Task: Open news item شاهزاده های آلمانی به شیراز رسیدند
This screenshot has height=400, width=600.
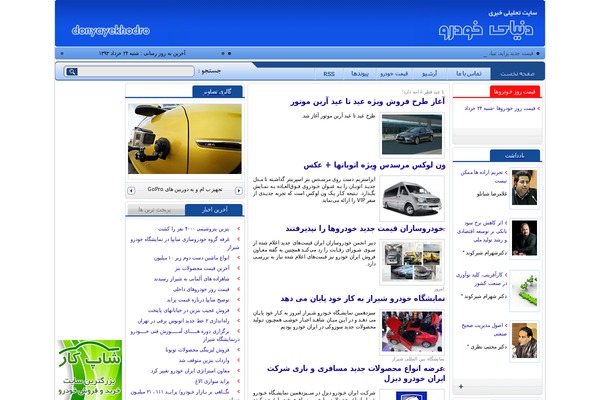Action: 191,279
